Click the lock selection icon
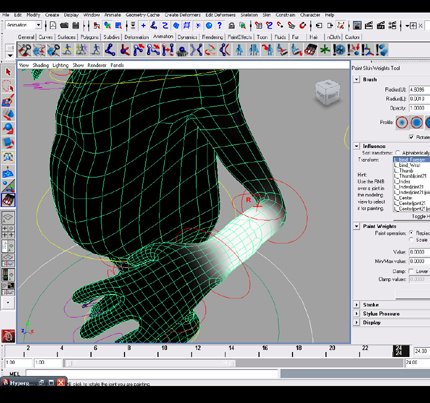The width and height of the screenshot is (430, 403). coord(231,25)
